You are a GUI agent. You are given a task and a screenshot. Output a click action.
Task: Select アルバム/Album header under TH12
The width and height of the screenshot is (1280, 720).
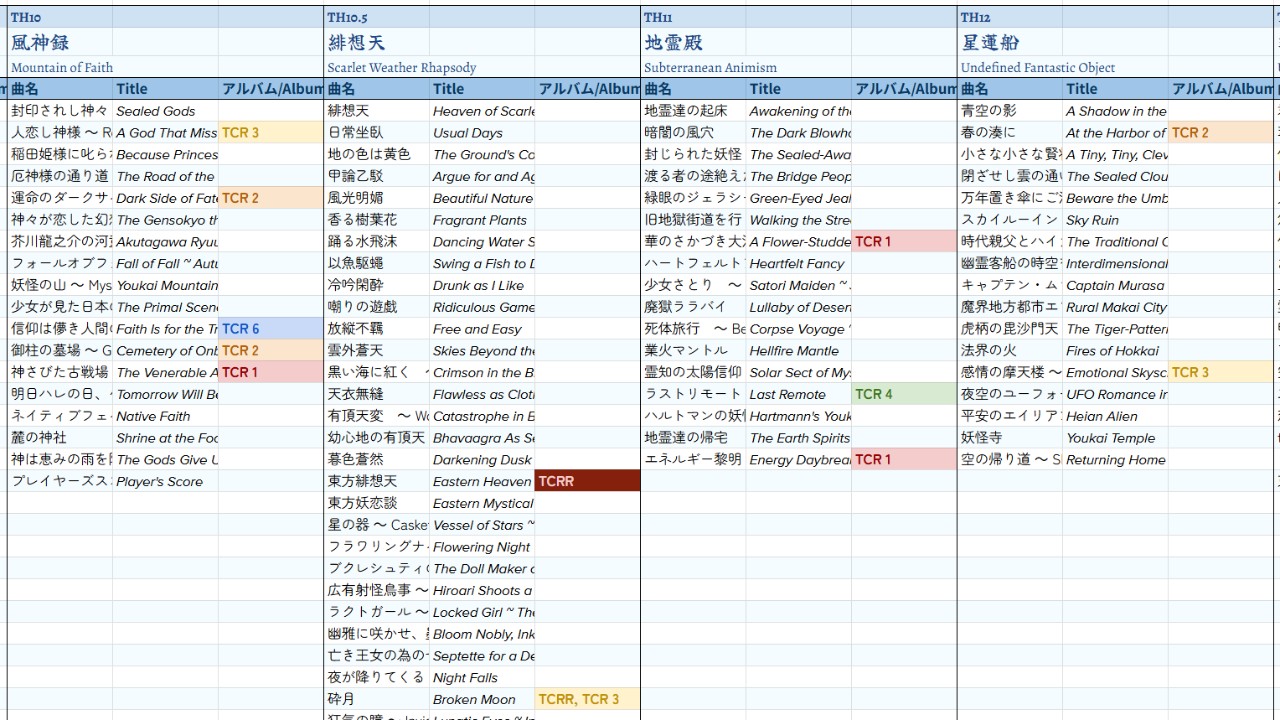(1222, 89)
